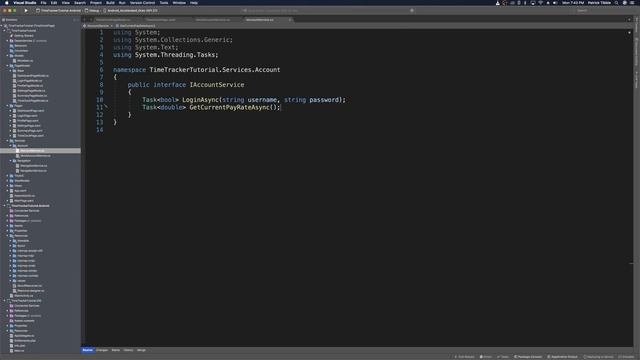This screenshot has width=640, height=360.
Task: Click the AppDelegate.cs file icon
Action: [x=11, y=336]
